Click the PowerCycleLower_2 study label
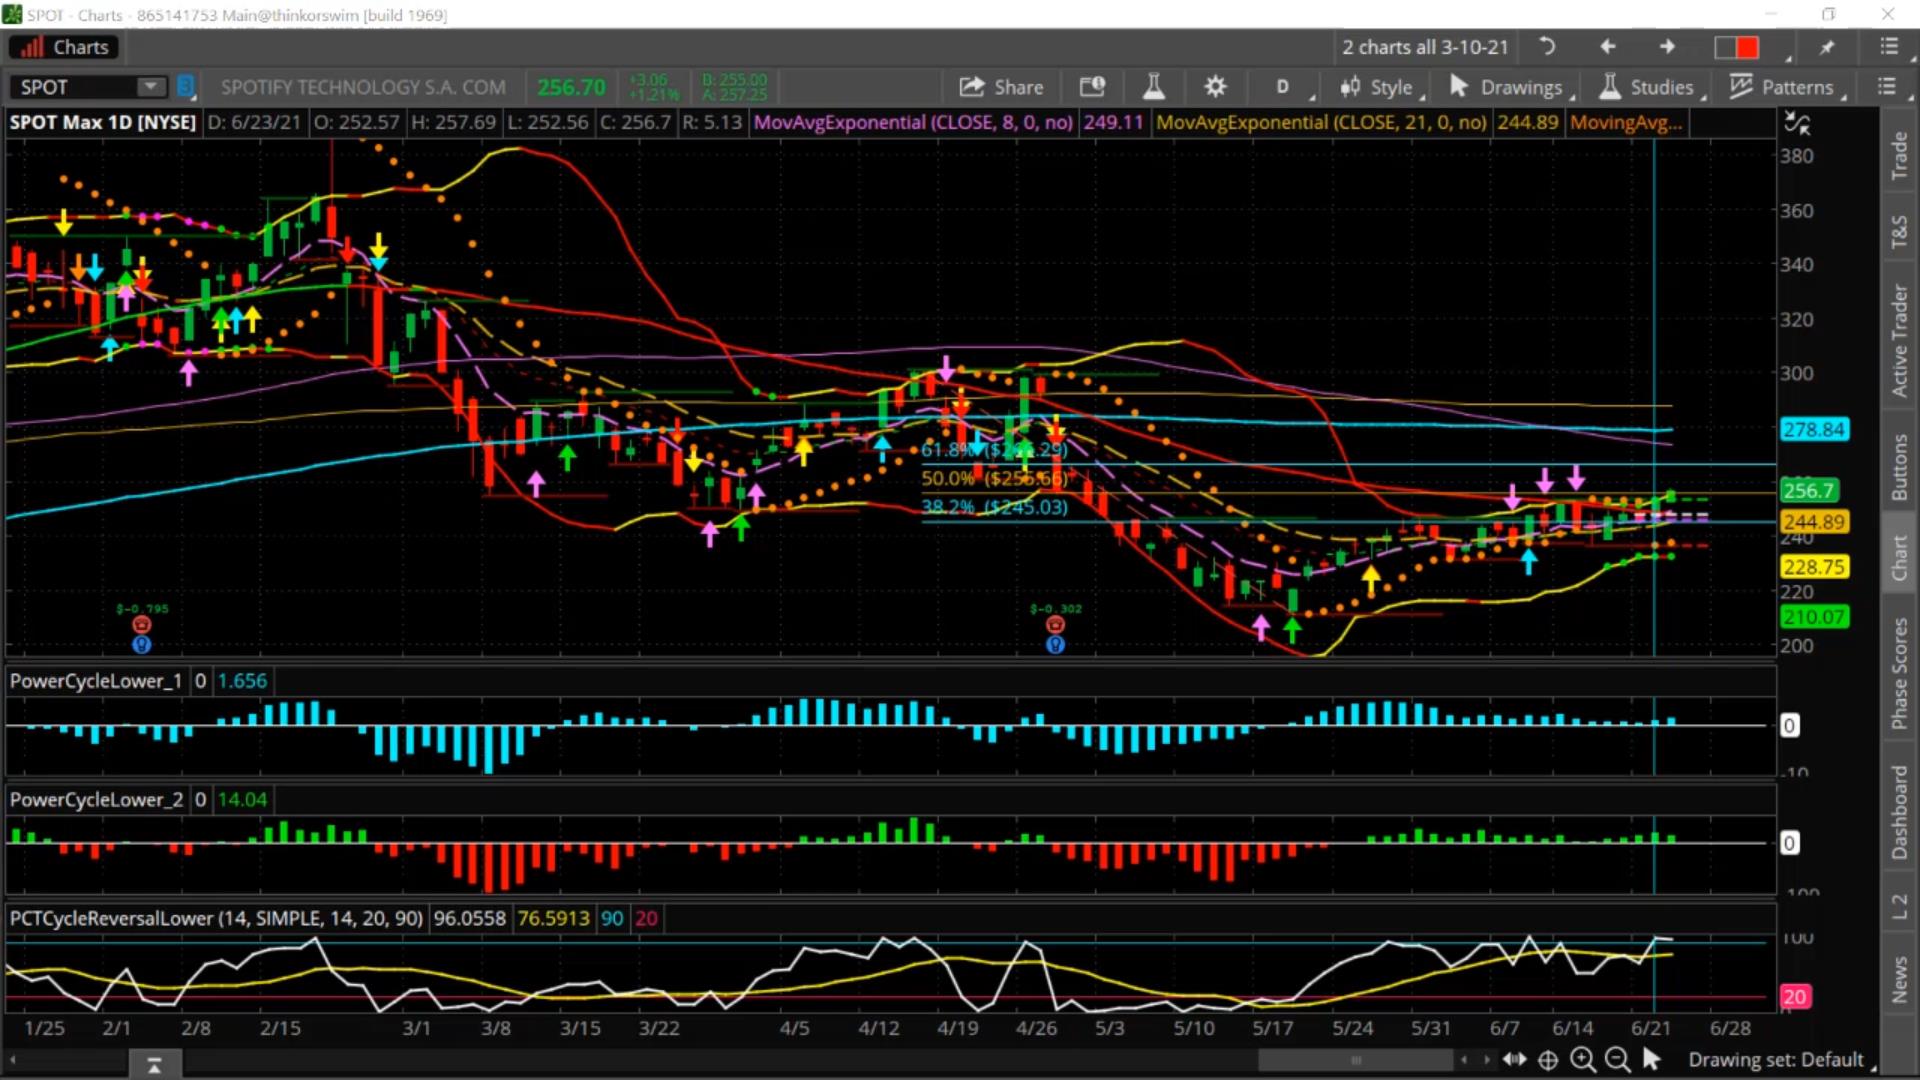1920x1080 pixels. (x=96, y=800)
